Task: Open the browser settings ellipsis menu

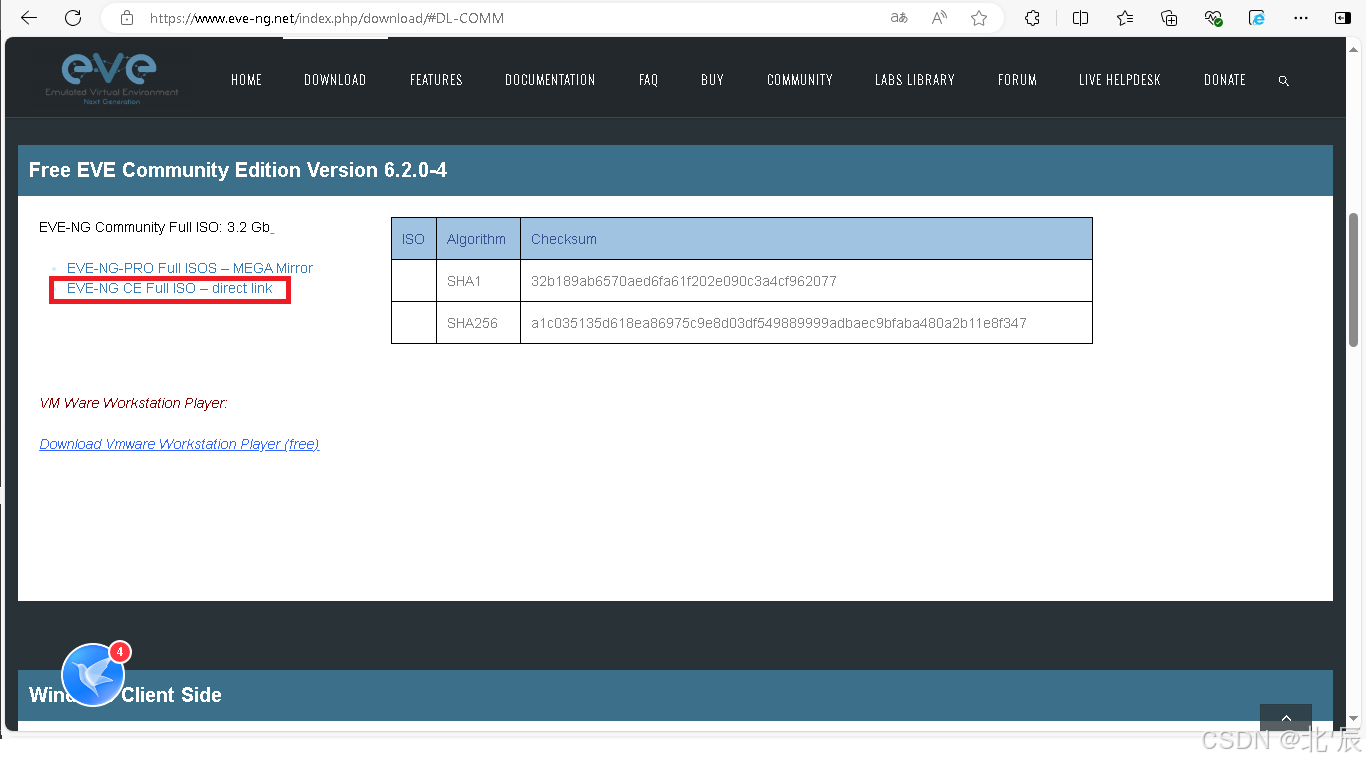Action: point(1301,18)
